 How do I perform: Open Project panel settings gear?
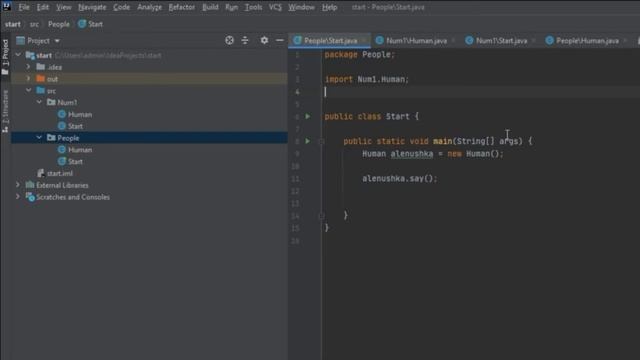264,40
